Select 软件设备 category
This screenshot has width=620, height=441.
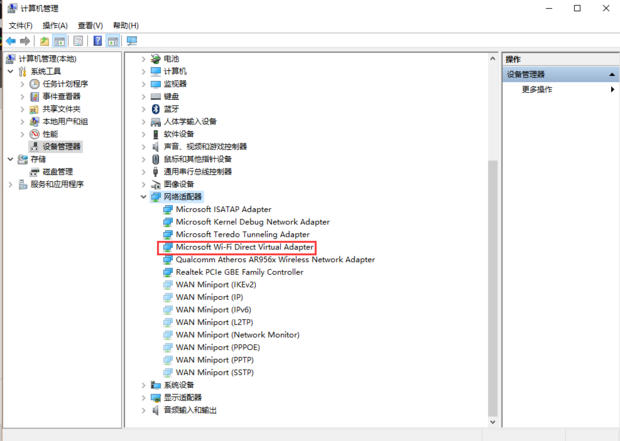pos(179,134)
